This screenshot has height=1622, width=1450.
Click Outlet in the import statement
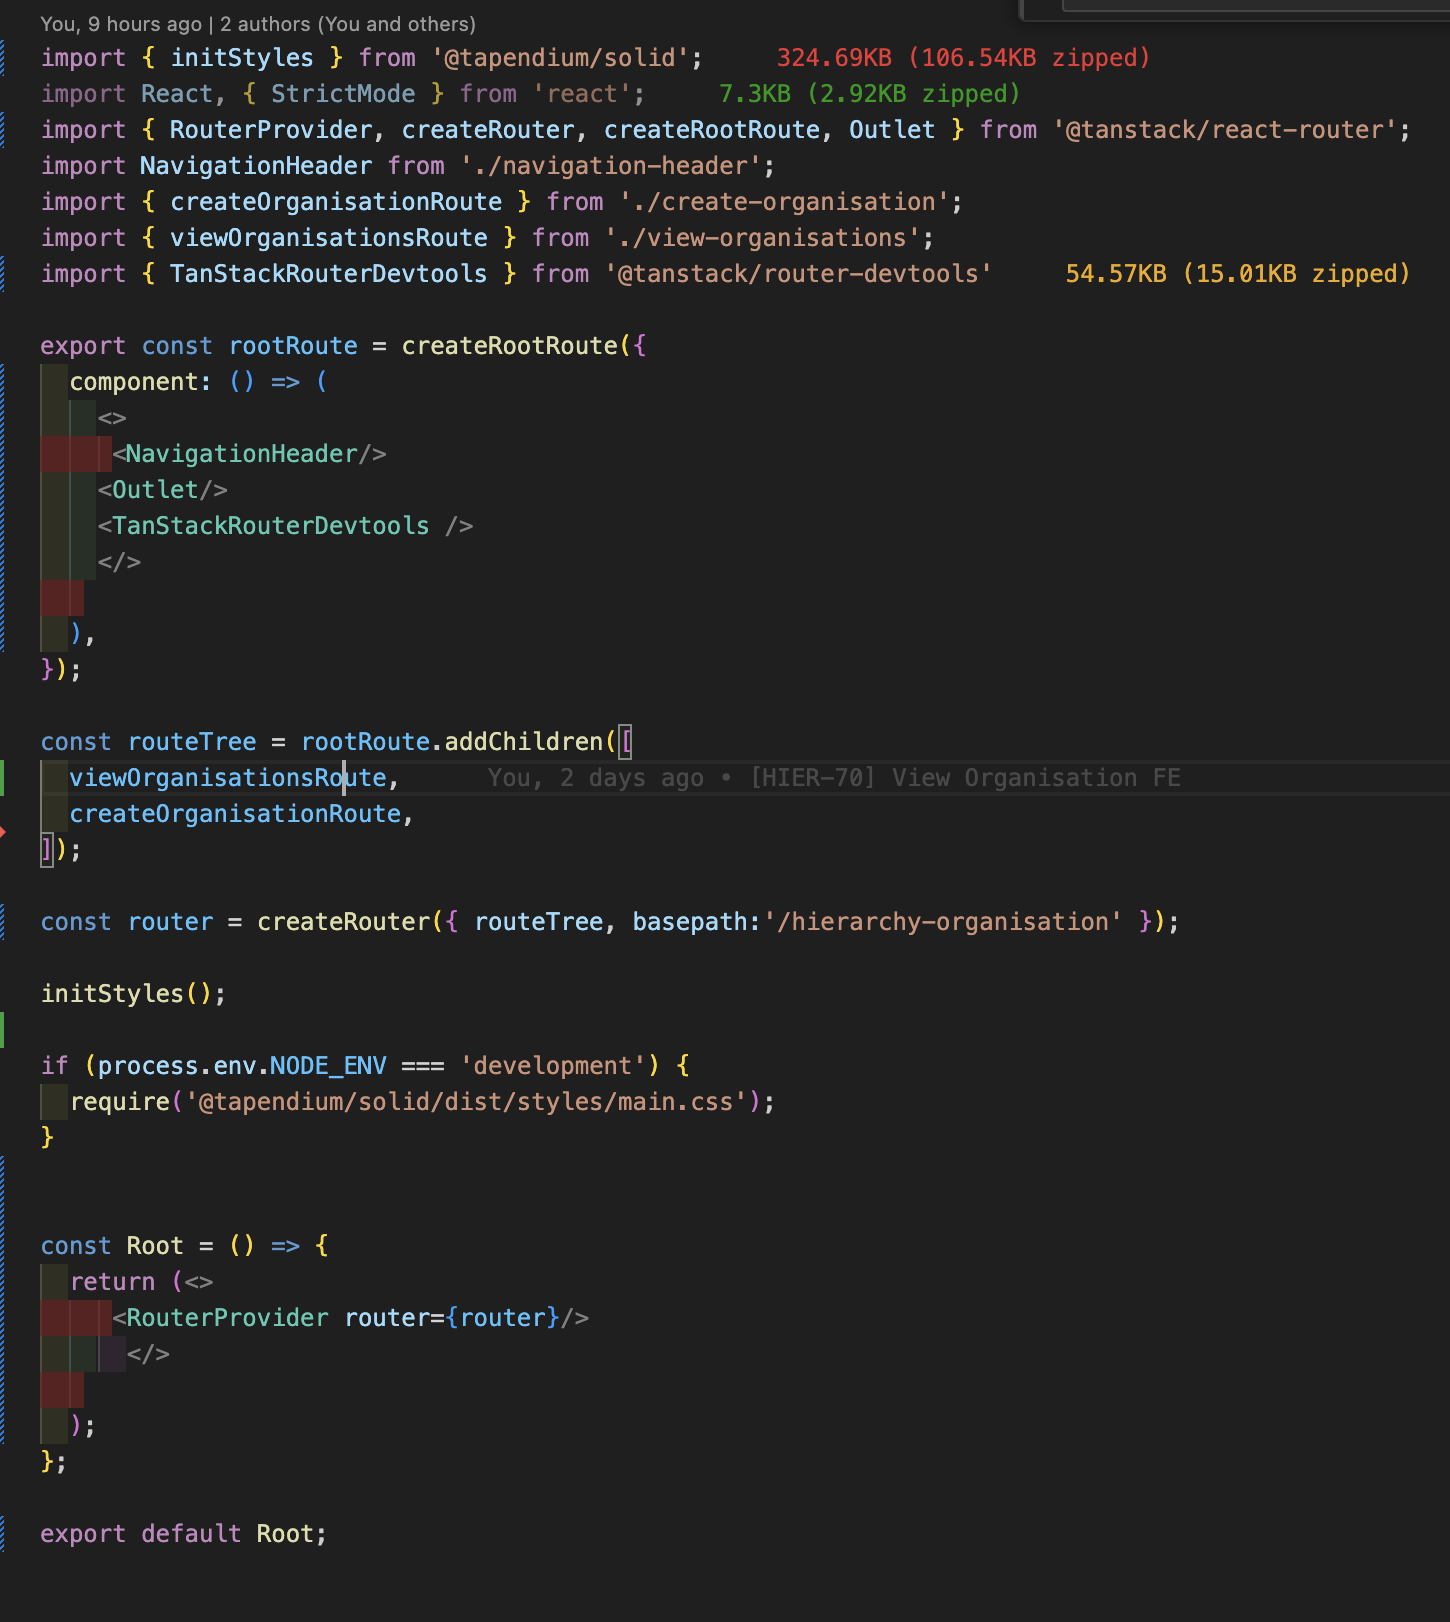892,130
